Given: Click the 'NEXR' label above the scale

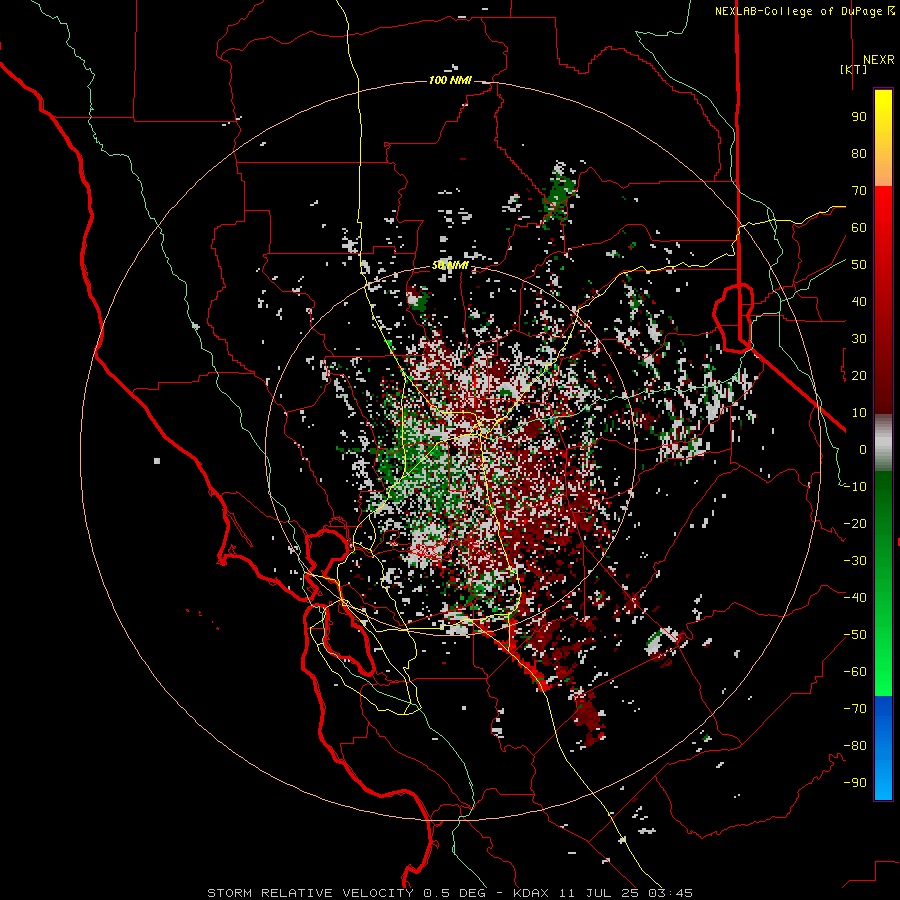Looking at the screenshot, I should point(879,60).
